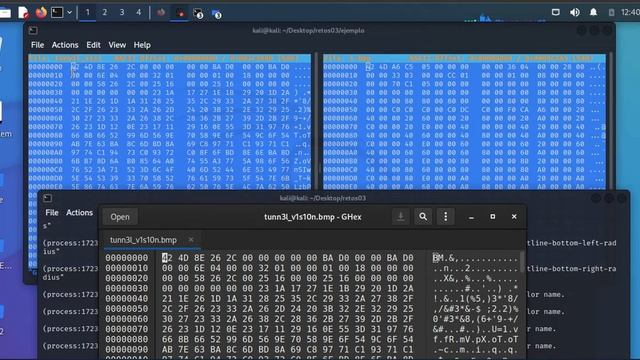Open Actions menu in retos03 terminal
This screenshot has width=640, height=360.
(80, 213)
